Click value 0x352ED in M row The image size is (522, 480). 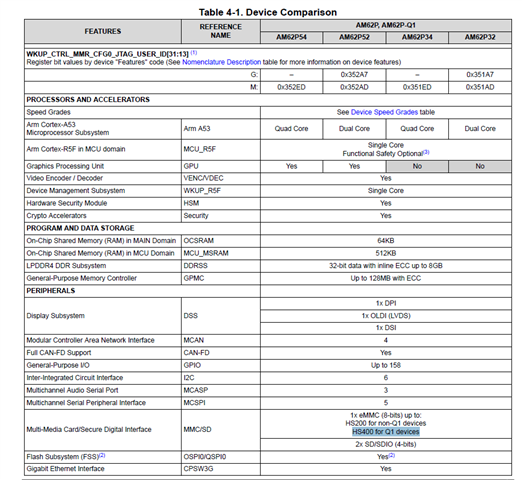[x=291, y=87]
